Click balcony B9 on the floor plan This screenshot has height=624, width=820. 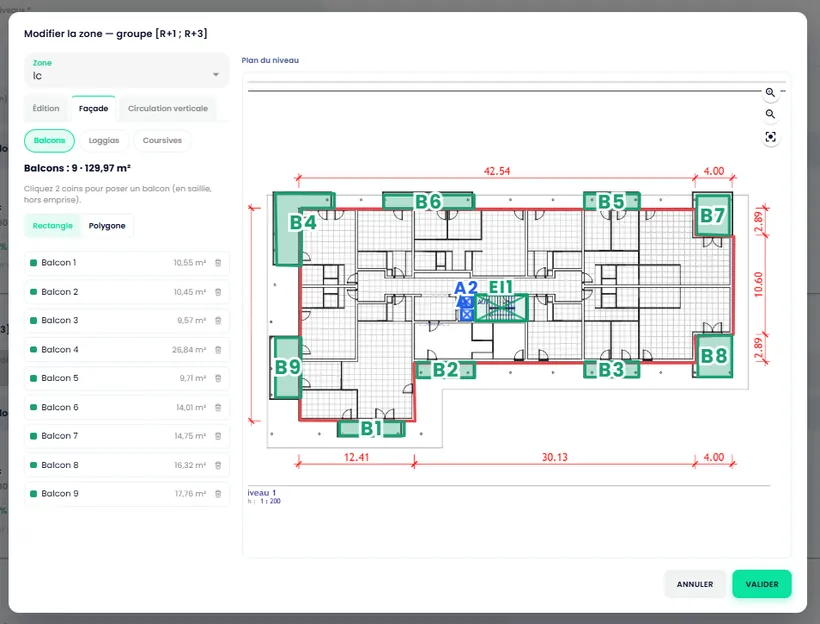click(287, 367)
